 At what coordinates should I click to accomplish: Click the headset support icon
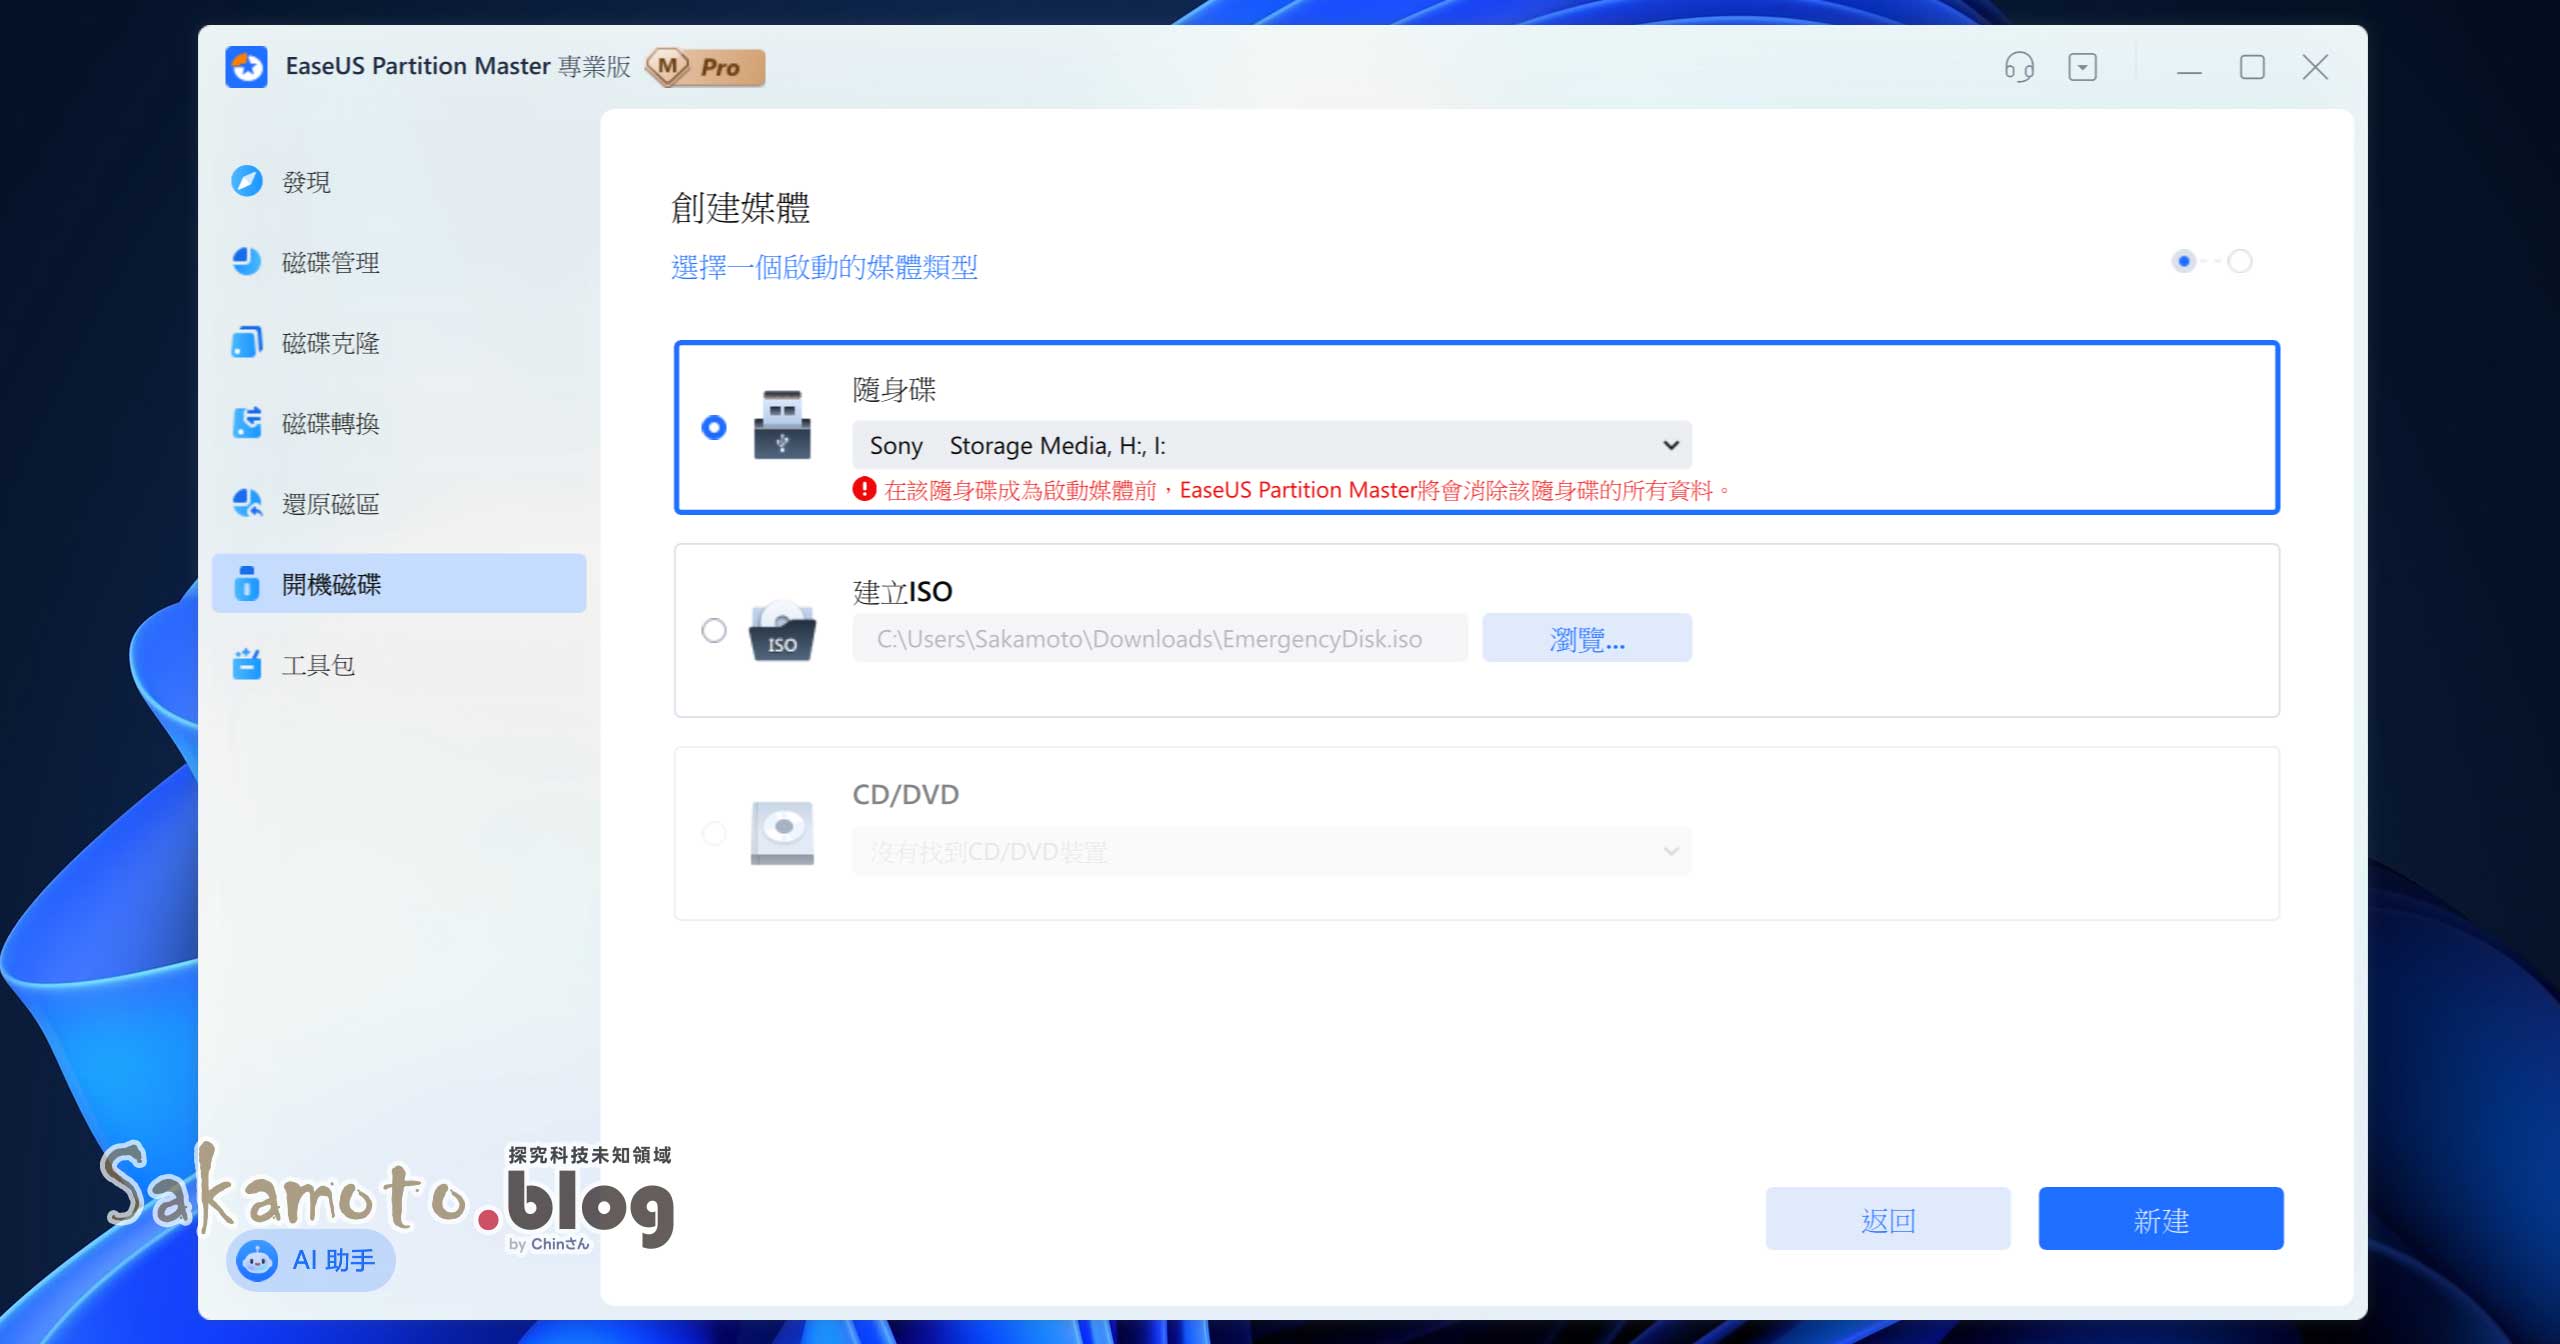[x=2018, y=67]
